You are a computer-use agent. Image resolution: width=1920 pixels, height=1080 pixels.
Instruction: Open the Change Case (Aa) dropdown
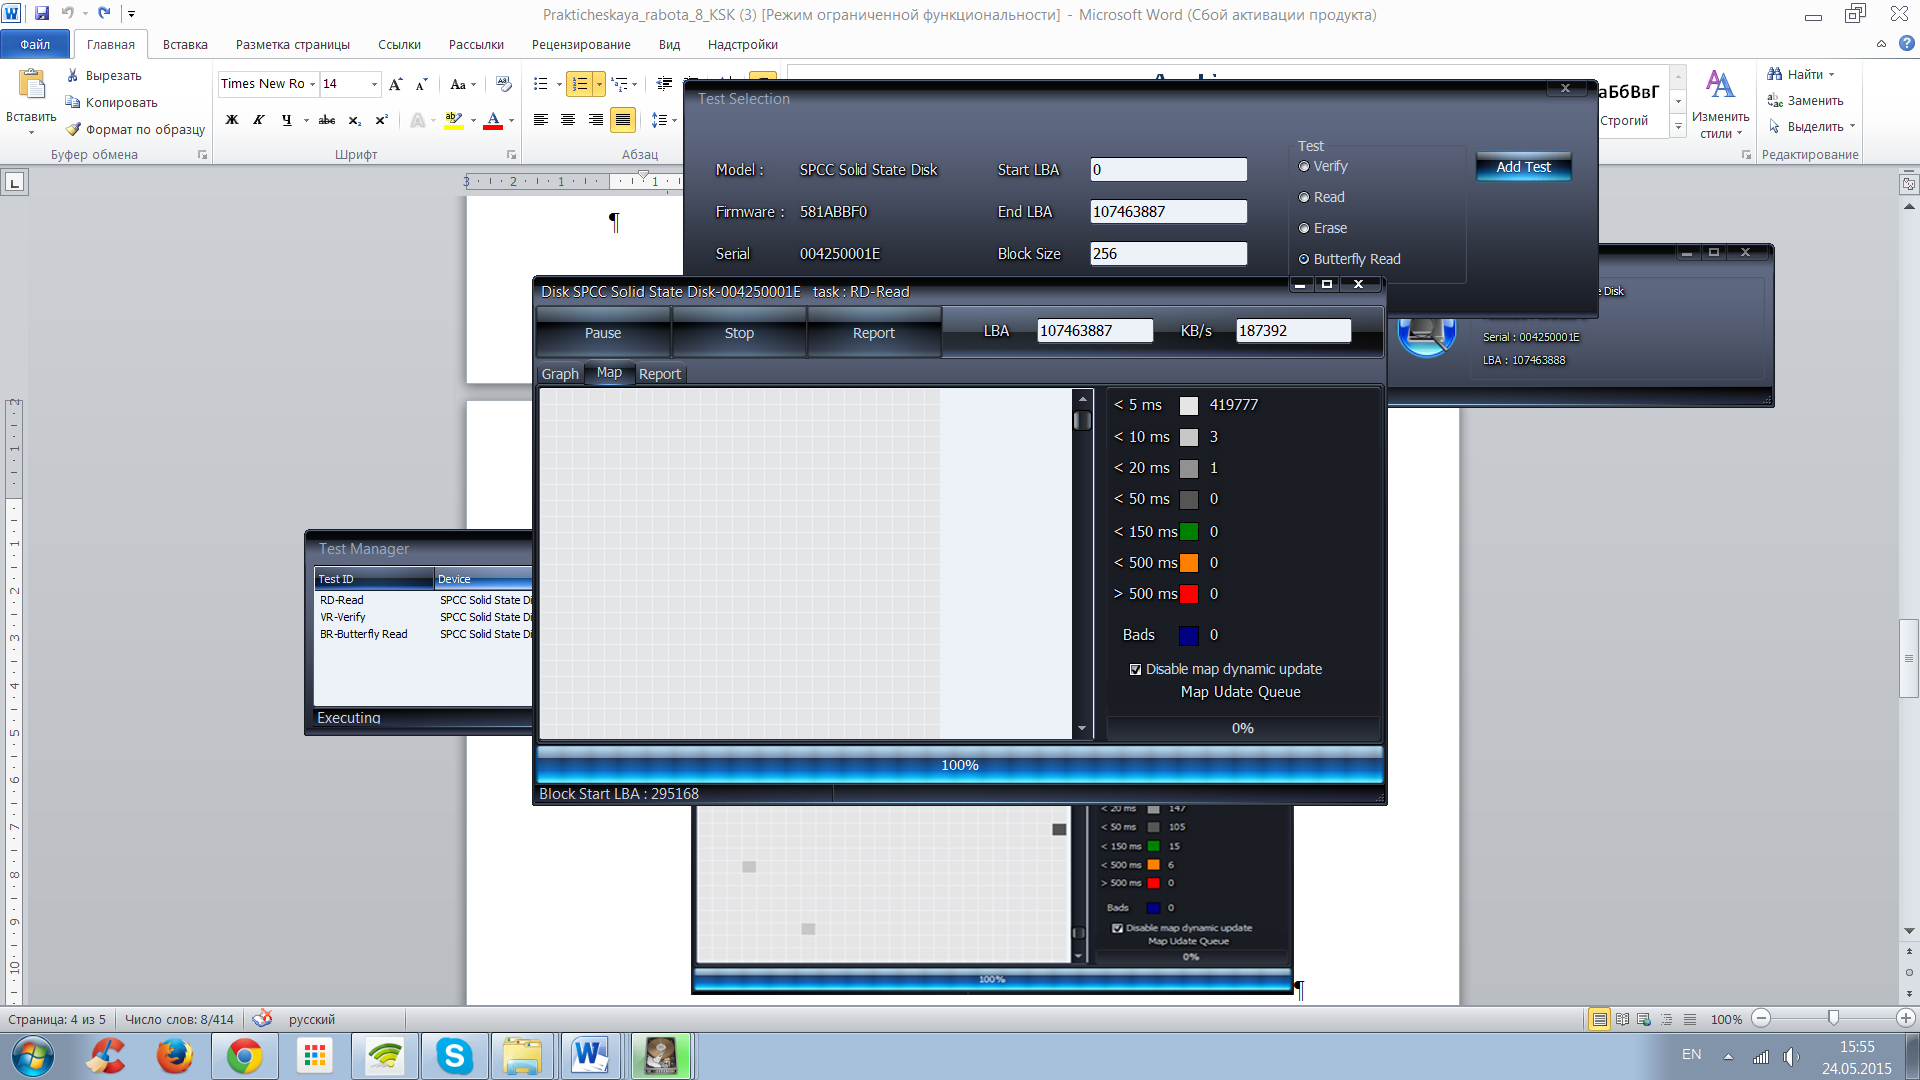coord(462,84)
